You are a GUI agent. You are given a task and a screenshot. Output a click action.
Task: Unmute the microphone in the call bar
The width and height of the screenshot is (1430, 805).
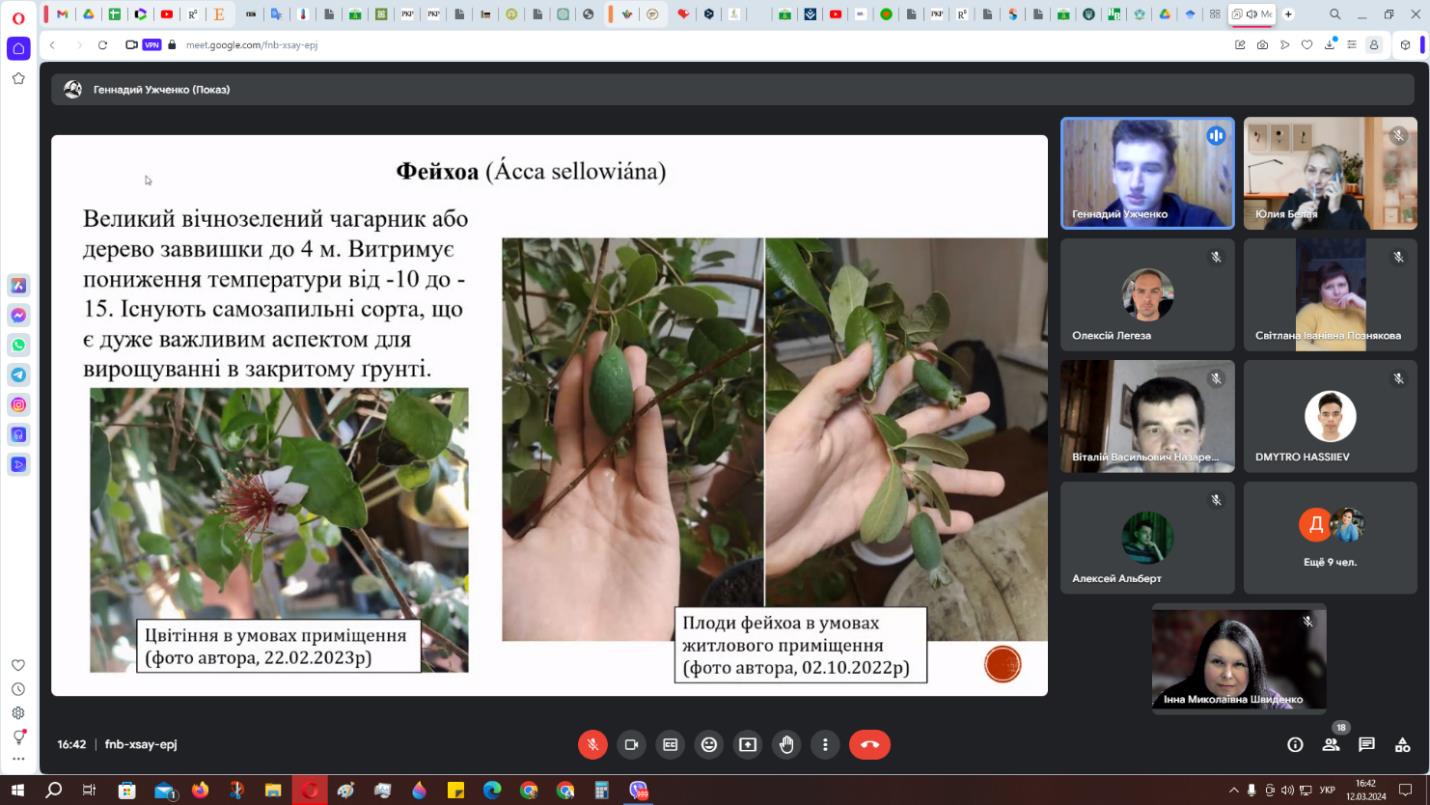pos(592,744)
